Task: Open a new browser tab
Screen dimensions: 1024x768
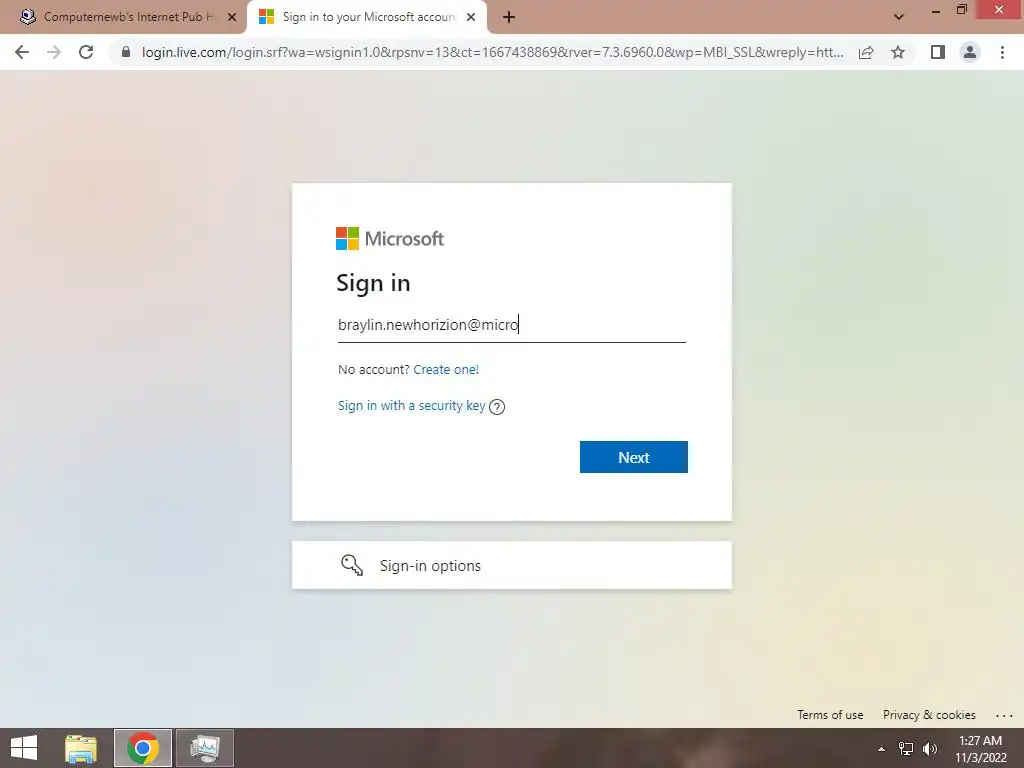Action: tap(509, 17)
